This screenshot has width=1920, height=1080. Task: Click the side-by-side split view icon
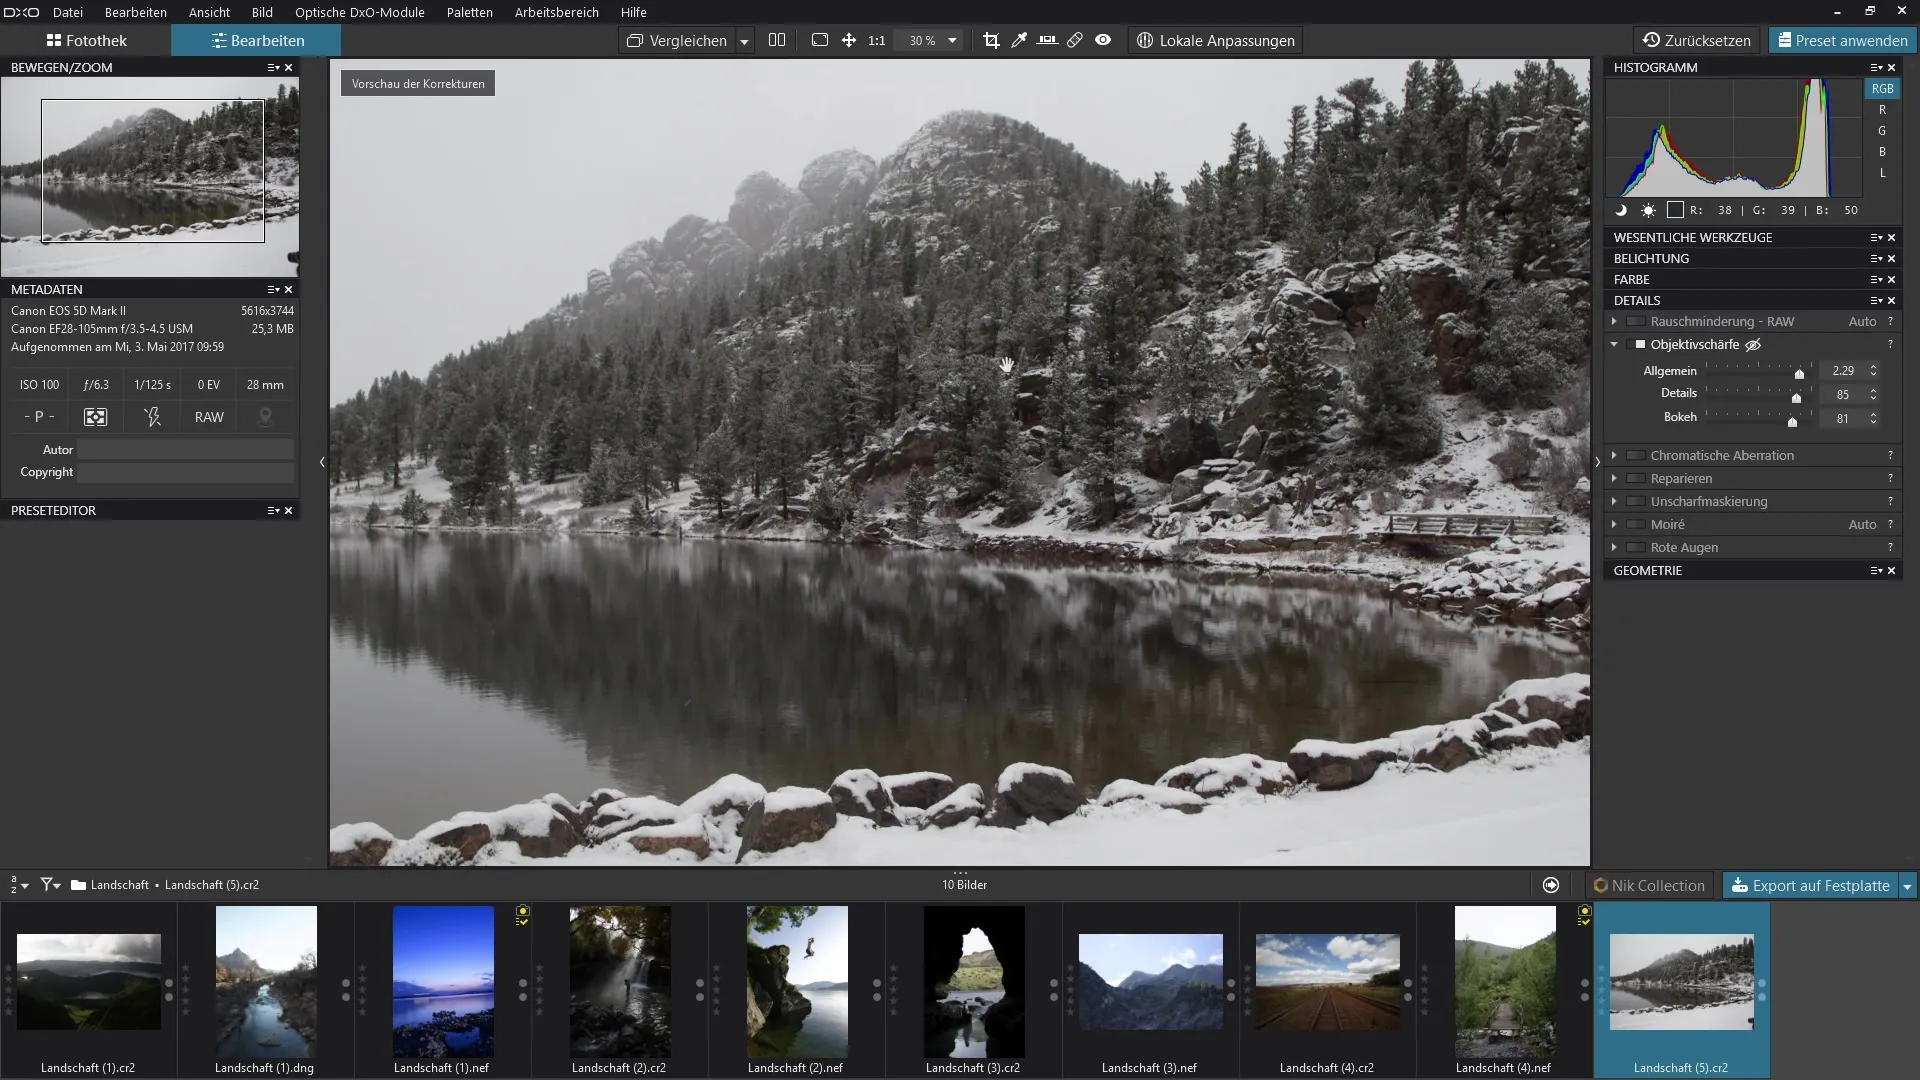(x=777, y=41)
